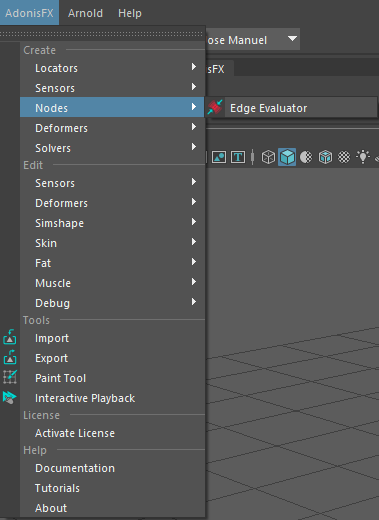Start Interactive Playback from menu
This screenshot has width=379, height=520.
pyautogui.click(x=112, y=398)
